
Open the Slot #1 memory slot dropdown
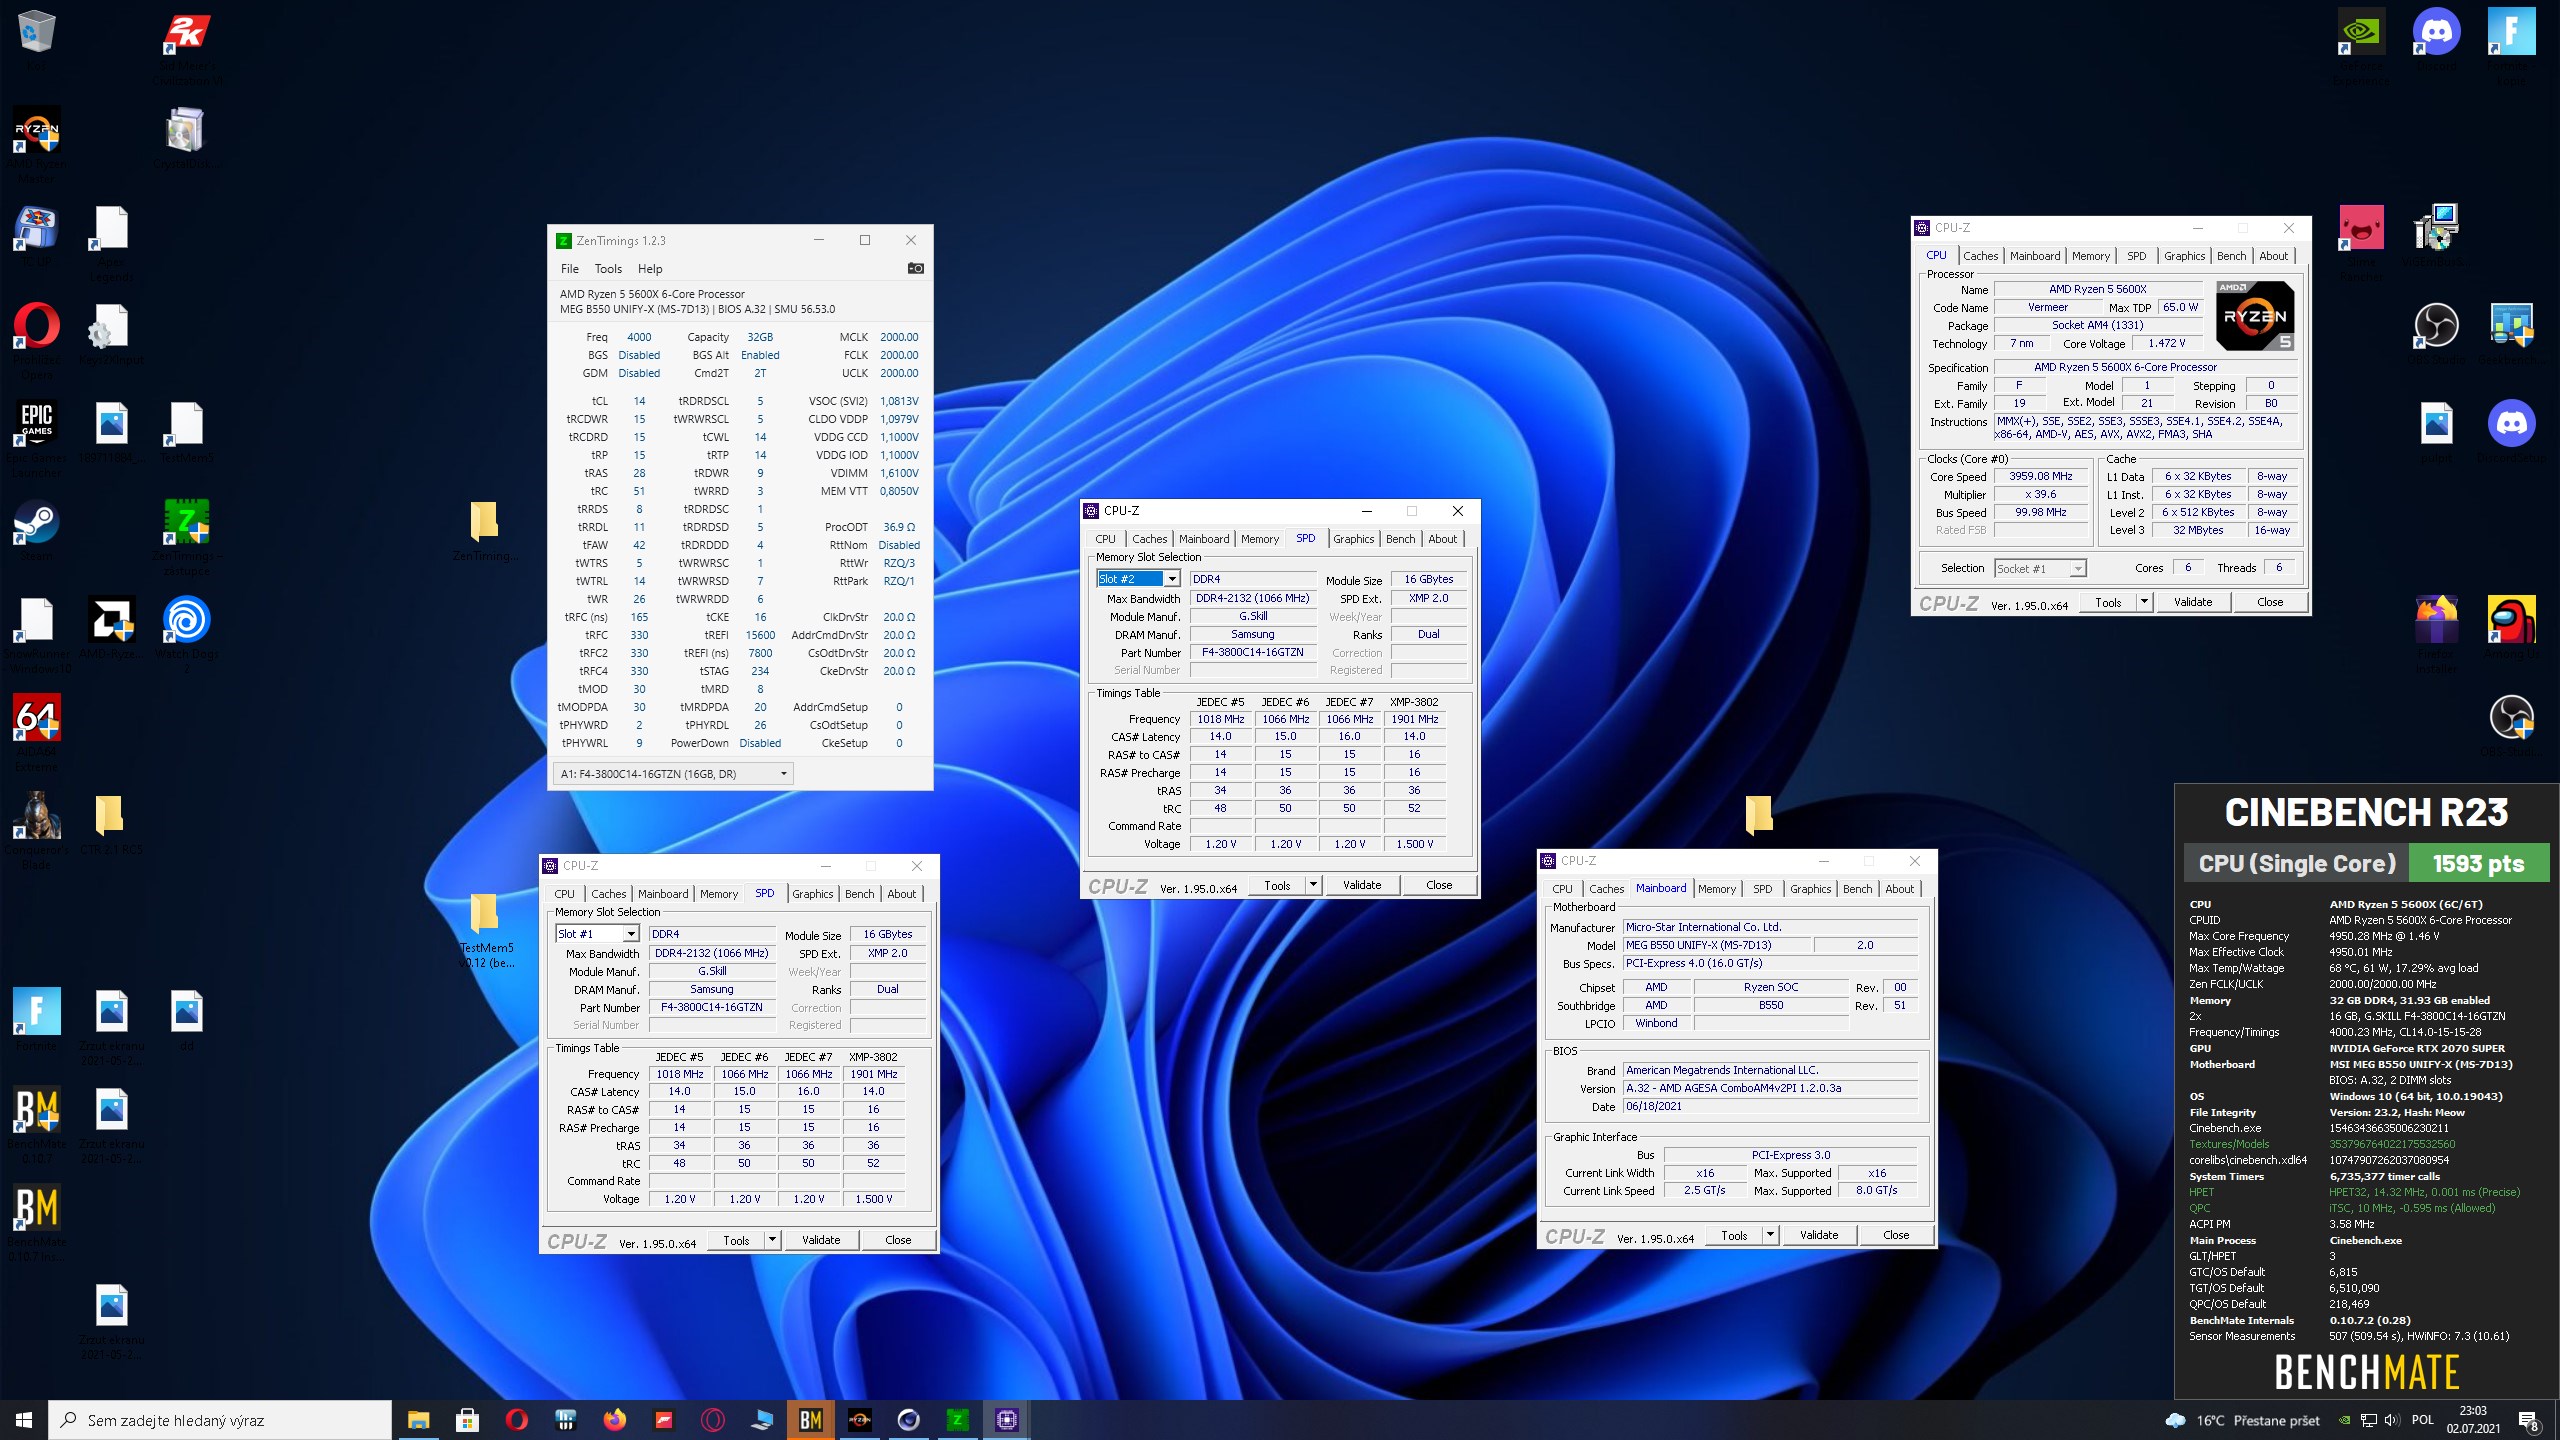[x=631, y=934]
